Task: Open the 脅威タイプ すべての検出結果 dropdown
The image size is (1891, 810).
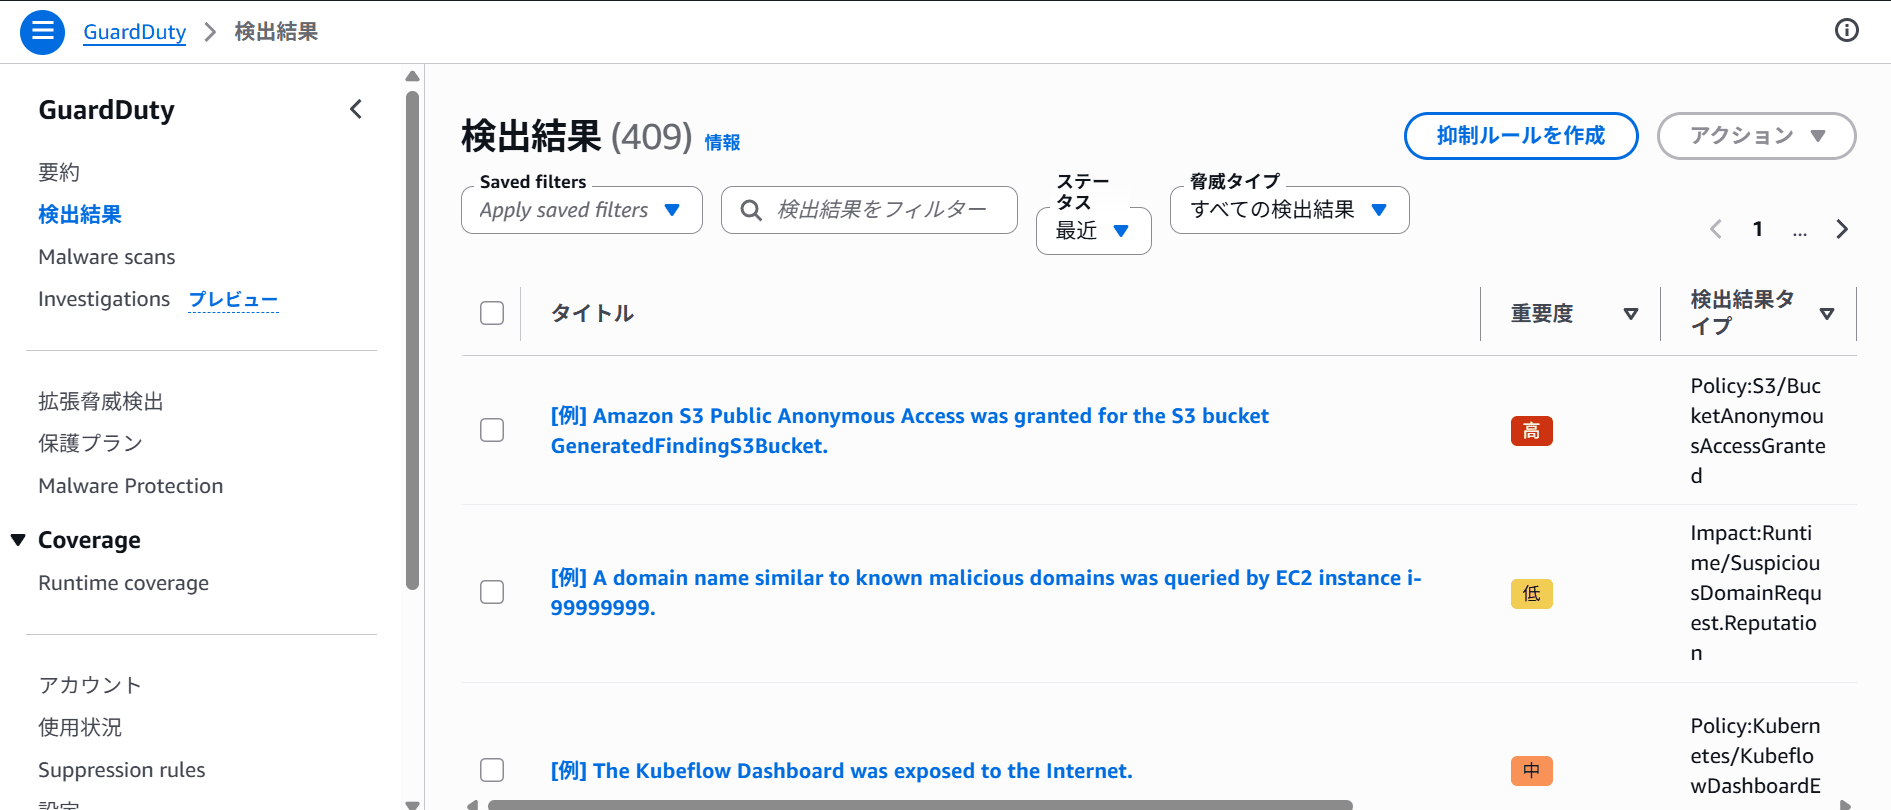Action: (1289, 210)
